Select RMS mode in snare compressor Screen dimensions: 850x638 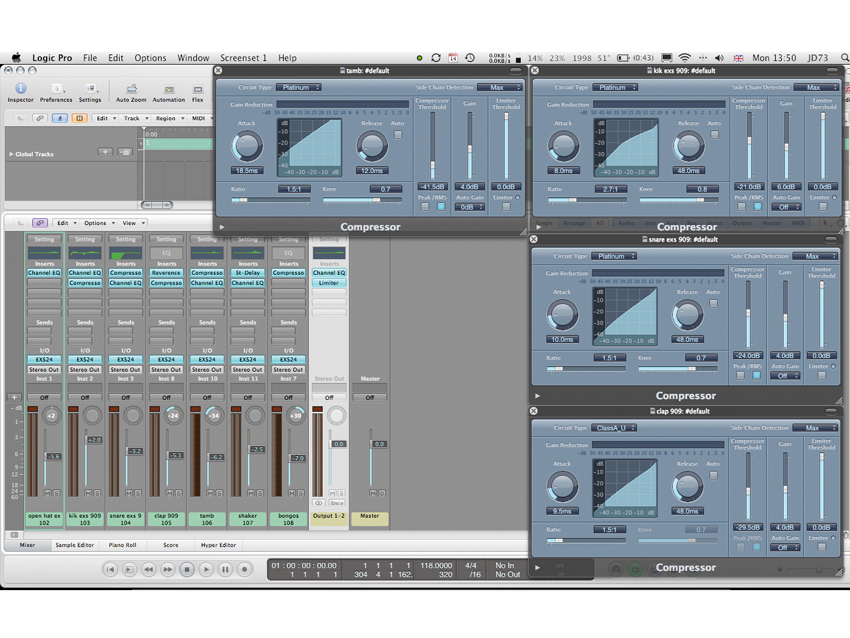(756, 375)
